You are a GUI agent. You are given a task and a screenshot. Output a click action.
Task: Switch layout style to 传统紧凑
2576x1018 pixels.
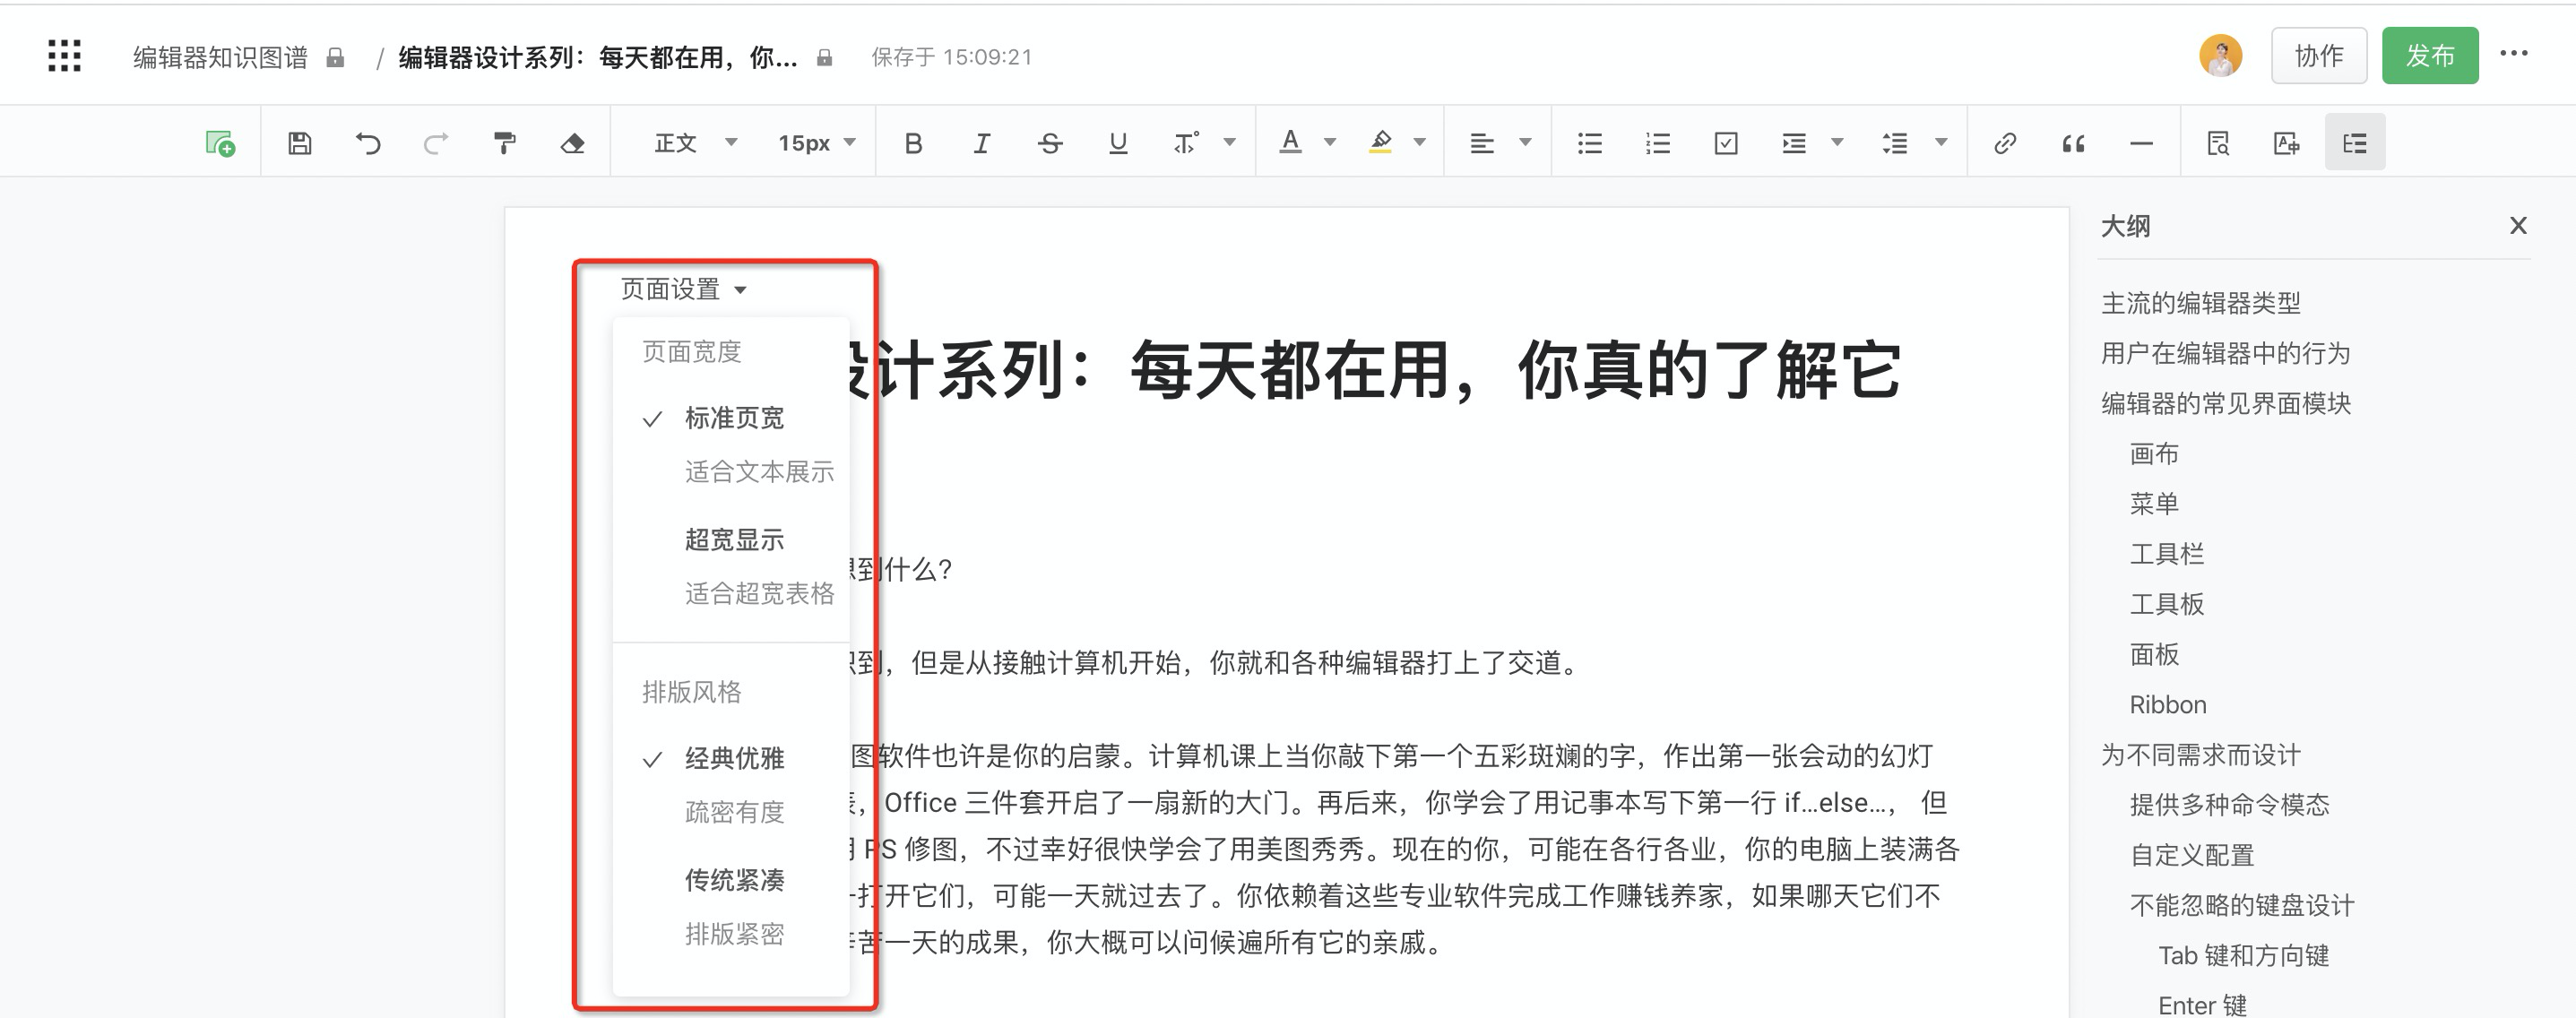[x=734, y=880]
